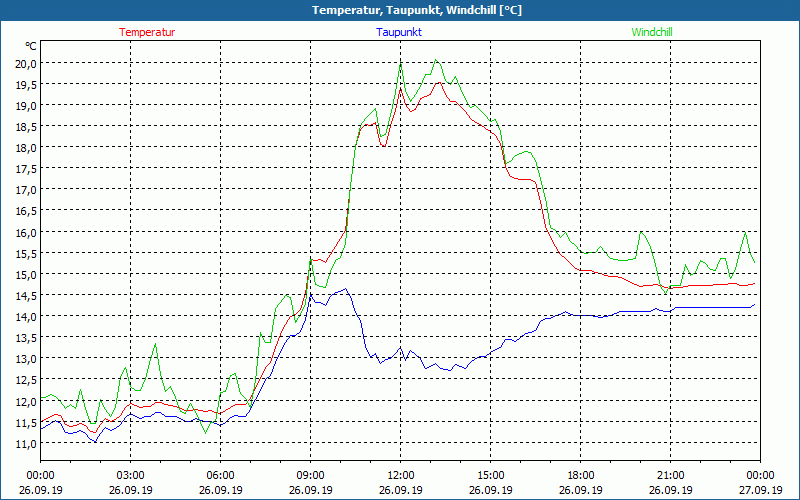Click the 14,5 y-axis value
Screen dimensions: 800x500
point(25,296)
